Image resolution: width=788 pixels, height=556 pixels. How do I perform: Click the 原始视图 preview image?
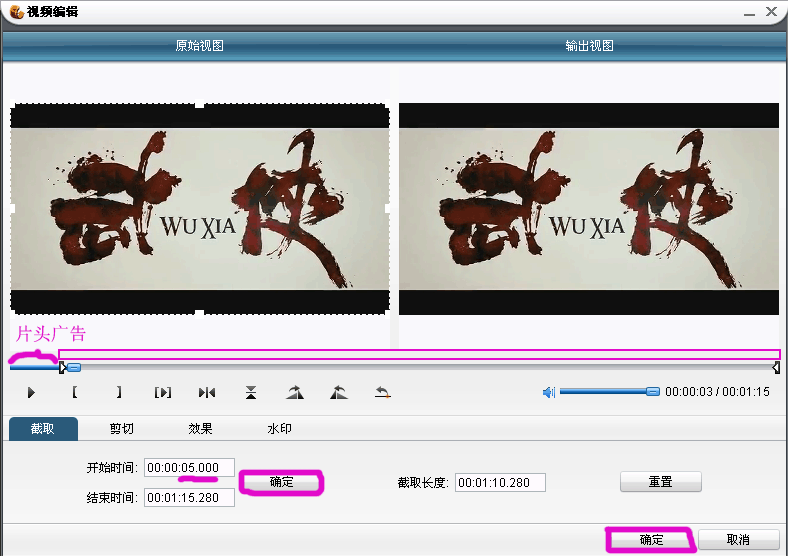pyautogui.click(x=200, y=209)
